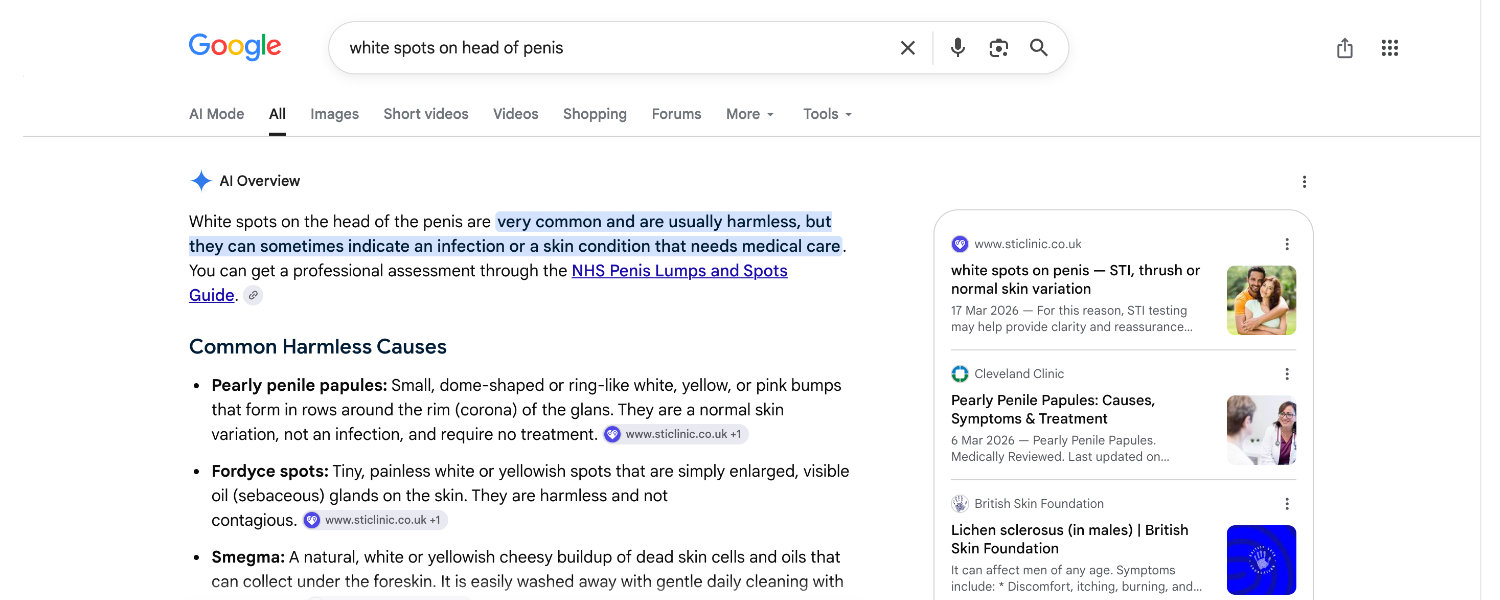Click sticlinic.co.uk favicon in source card
The height and width of the screenshot is (600, 1500).
[960, 244]
